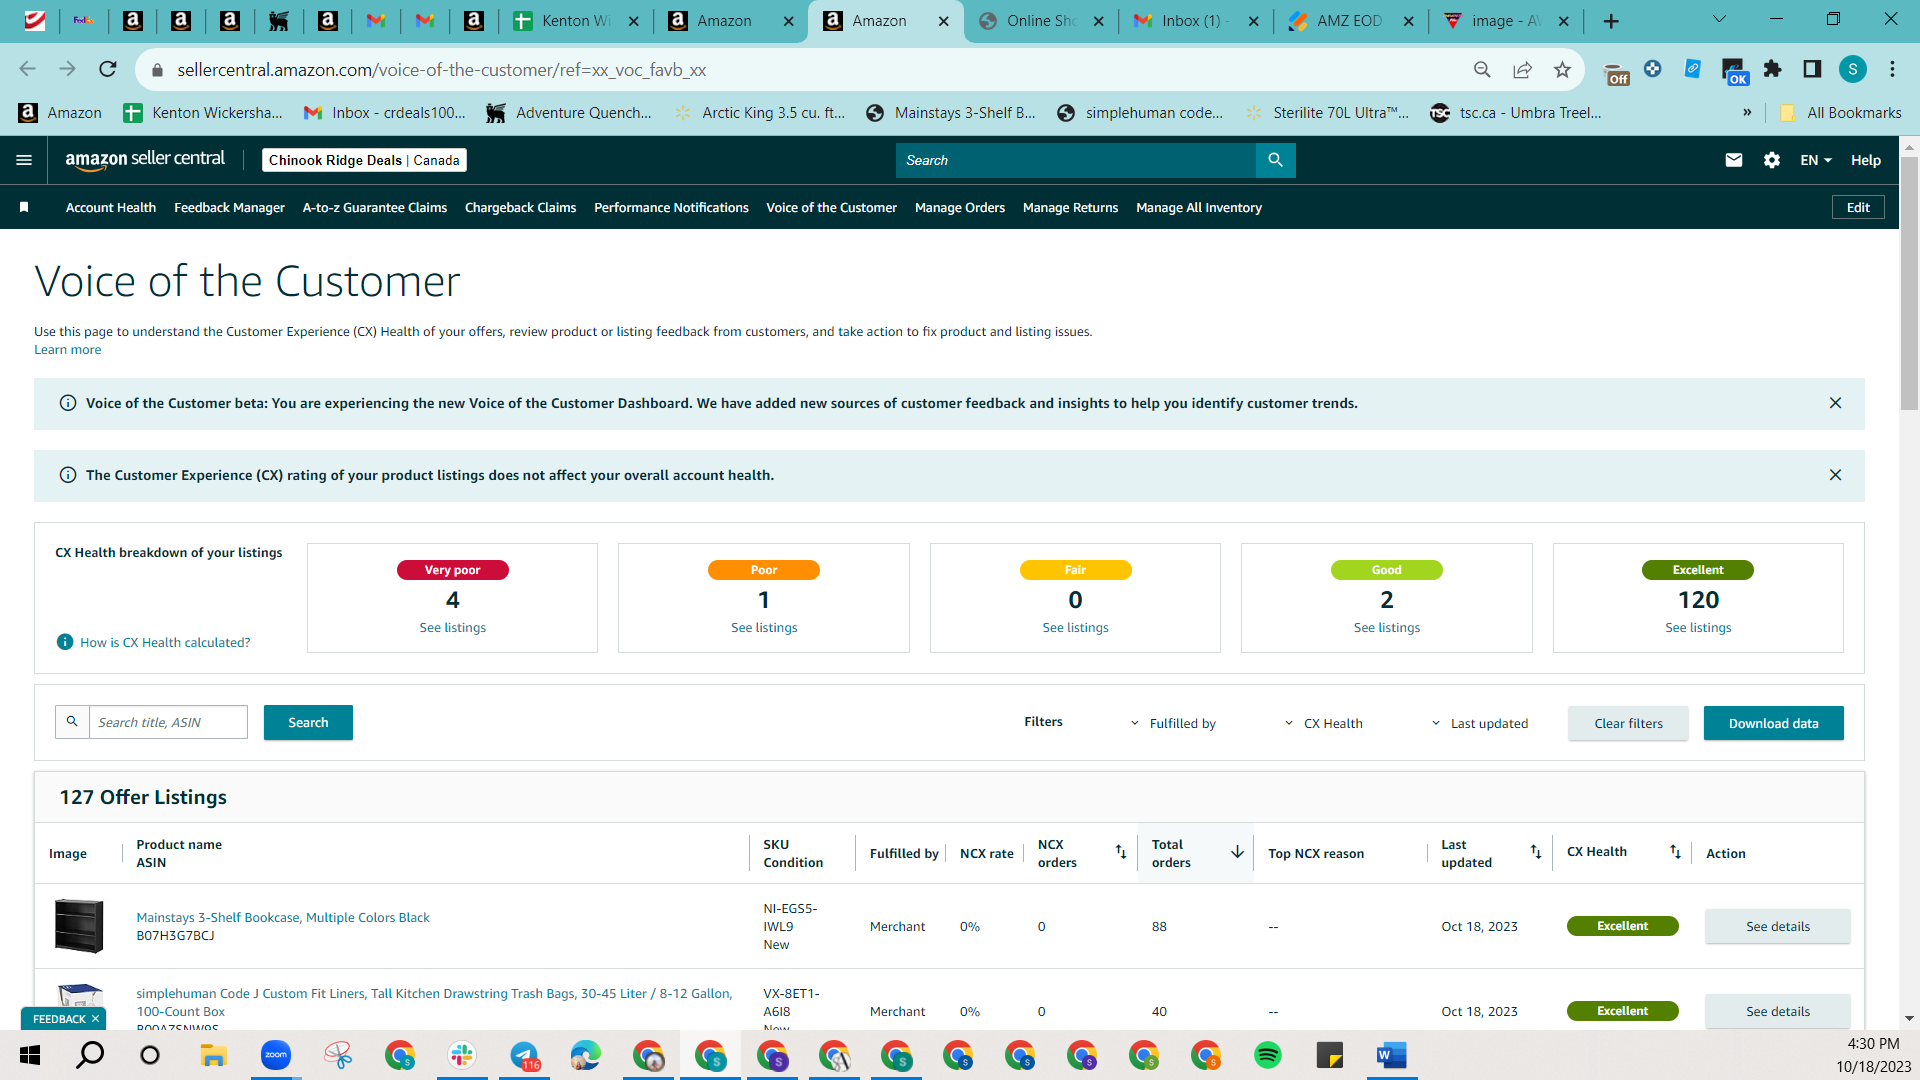Sort by NCX orders column arrows

click(x=1121, y=852)
